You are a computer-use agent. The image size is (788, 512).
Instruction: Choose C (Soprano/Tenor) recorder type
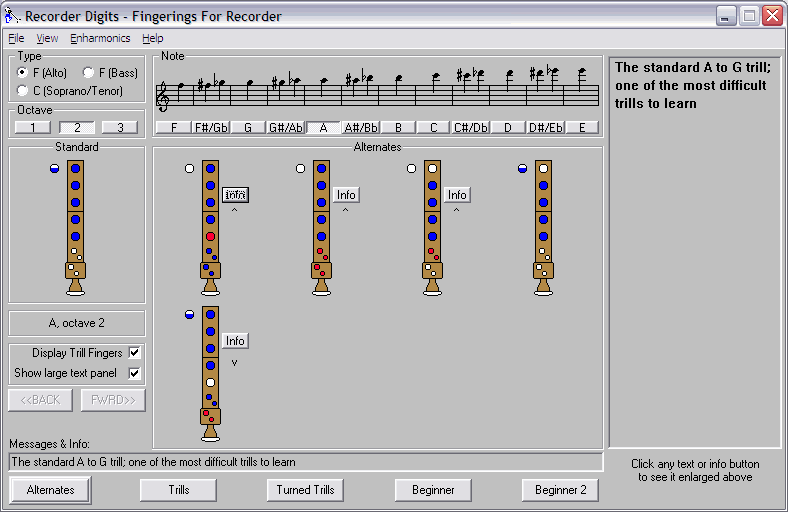click(23, 91)
